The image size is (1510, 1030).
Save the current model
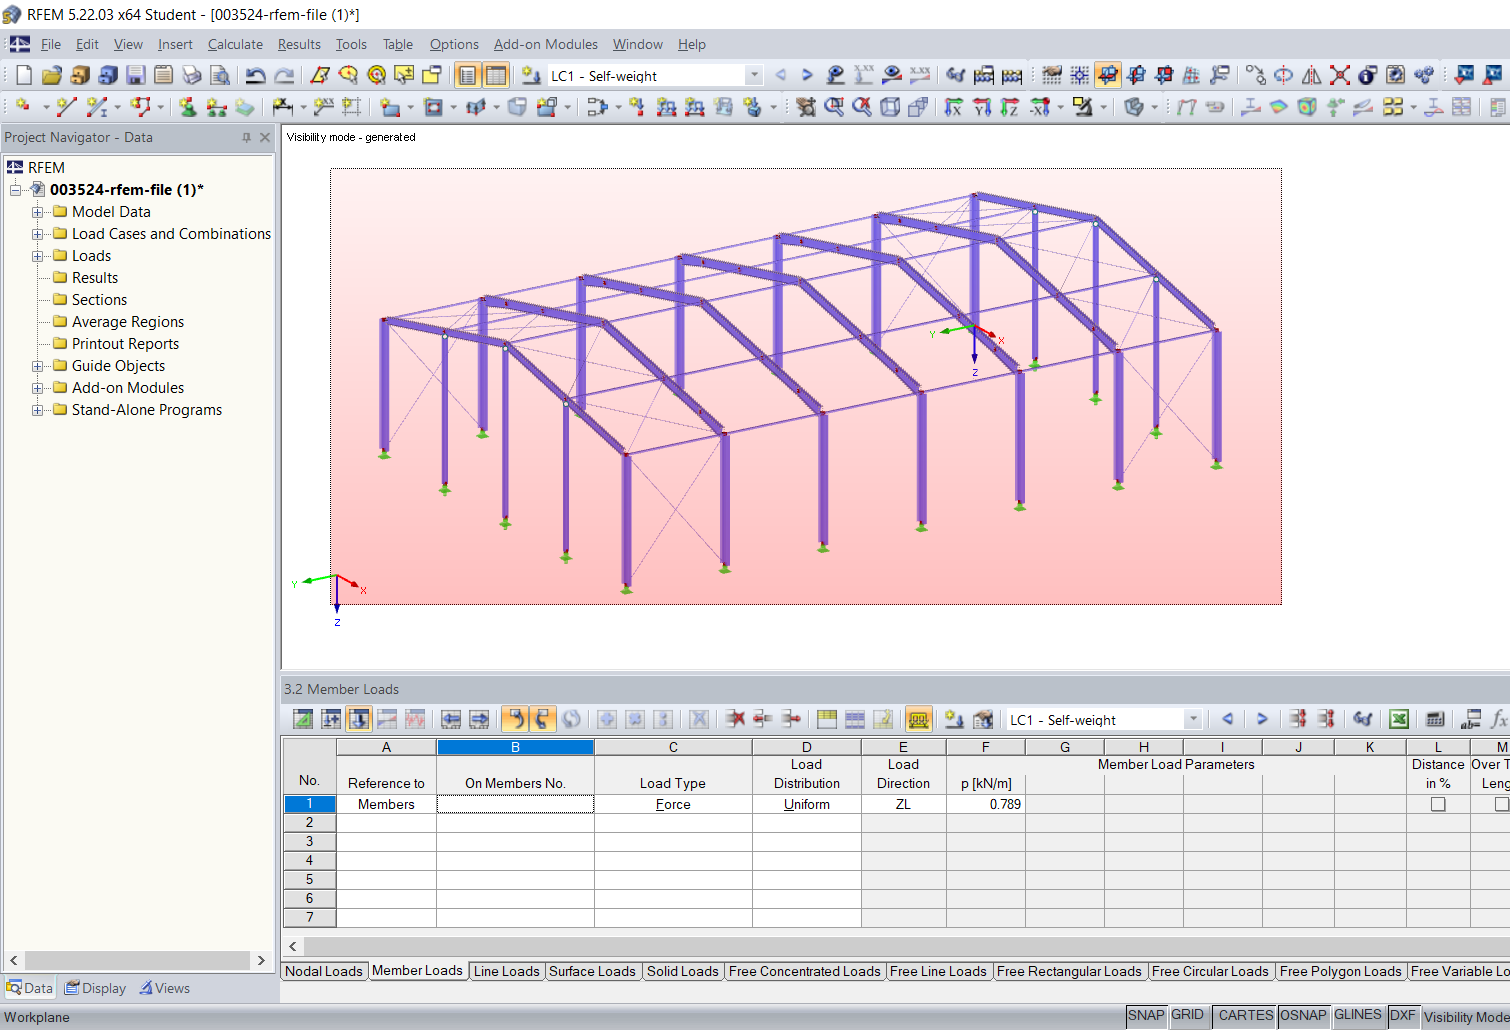[x=136, y=75]
